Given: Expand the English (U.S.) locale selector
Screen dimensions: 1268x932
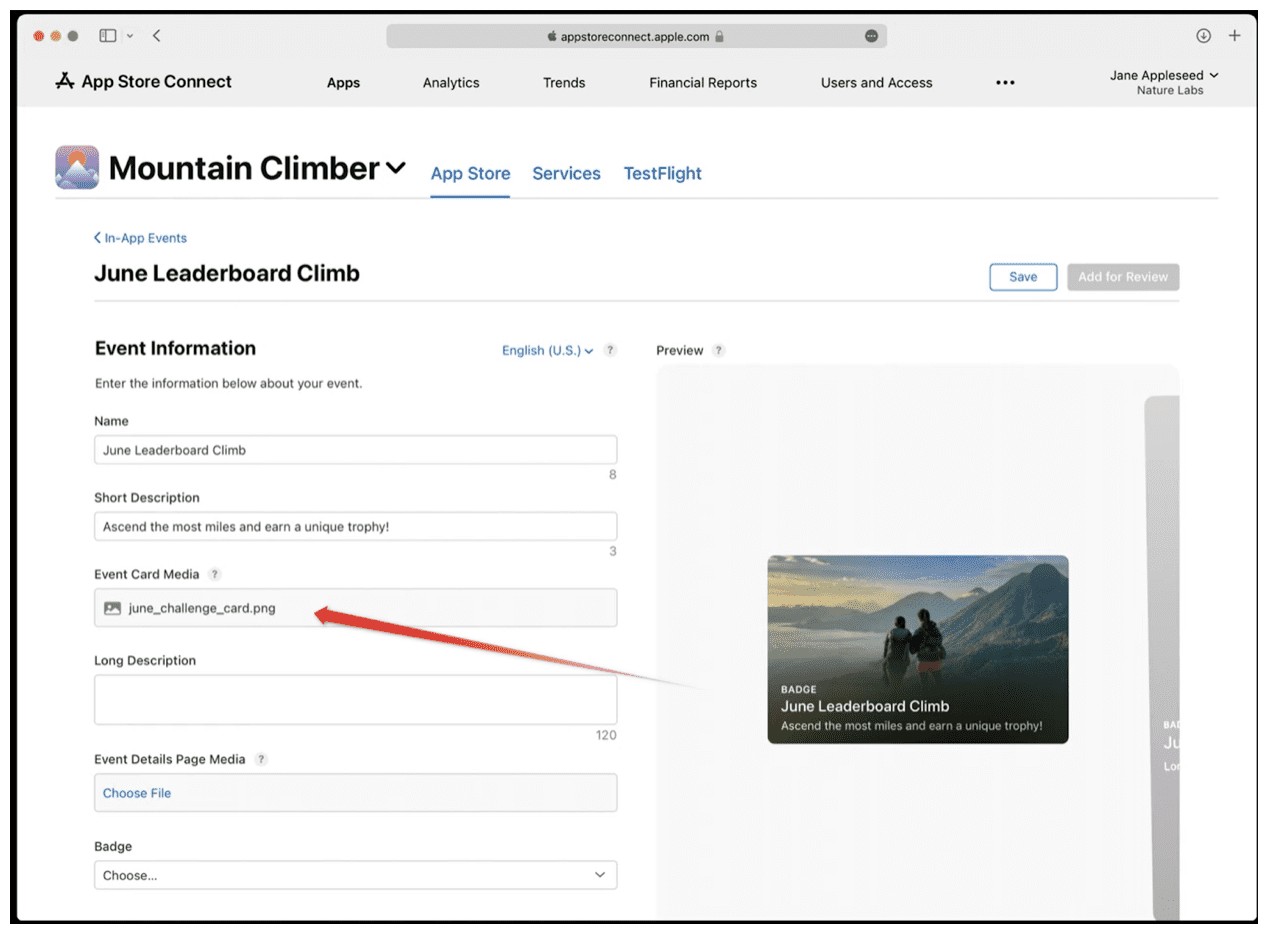Looking at the screenshot, I should click(x=541, y=351).
